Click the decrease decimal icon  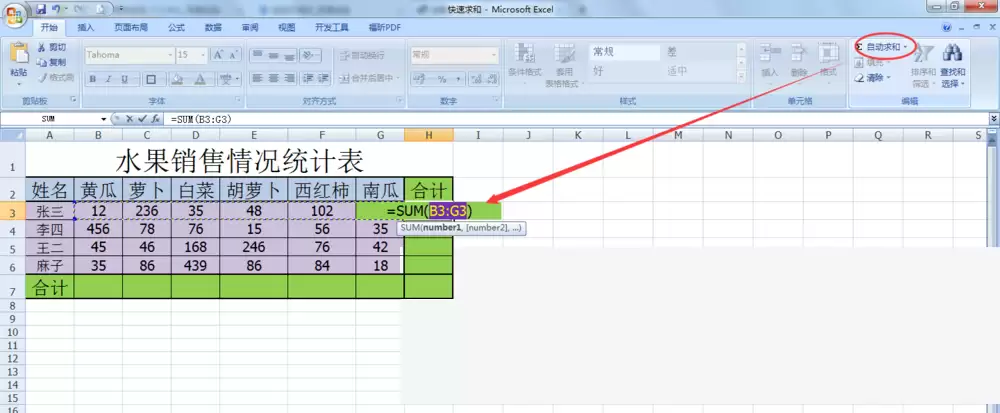492,80
